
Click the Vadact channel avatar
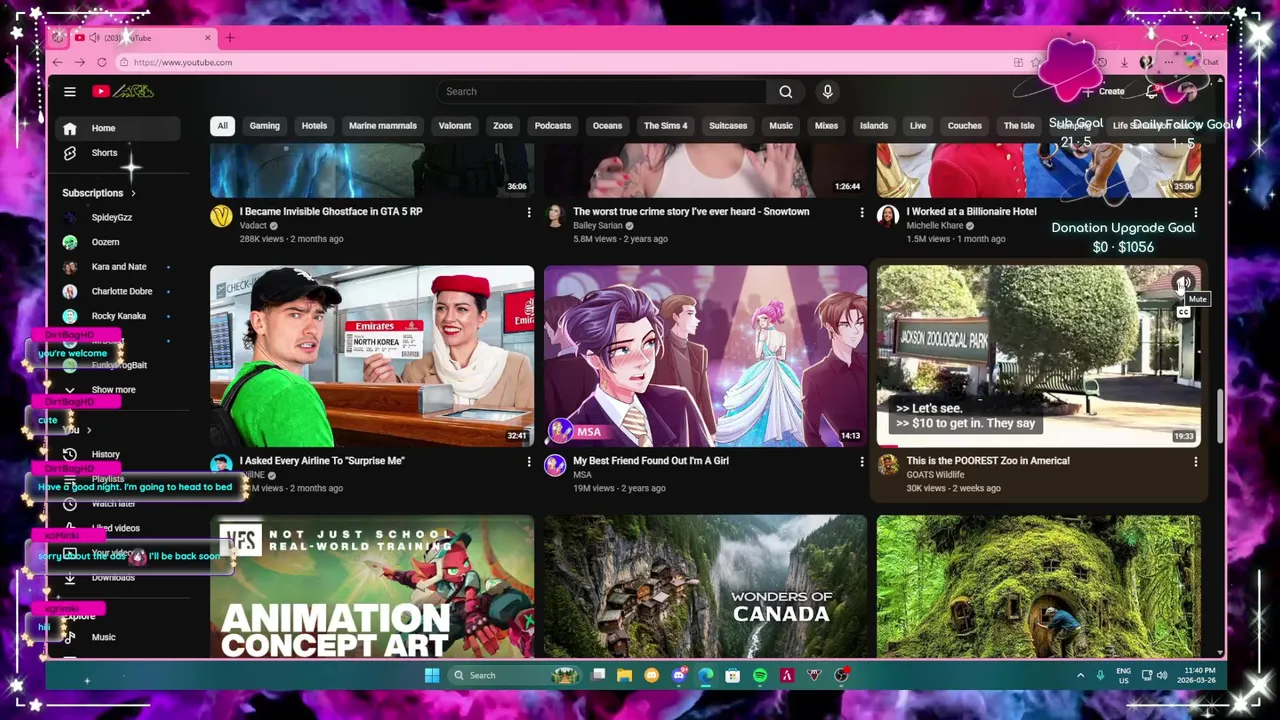click(x=221, y=216)
